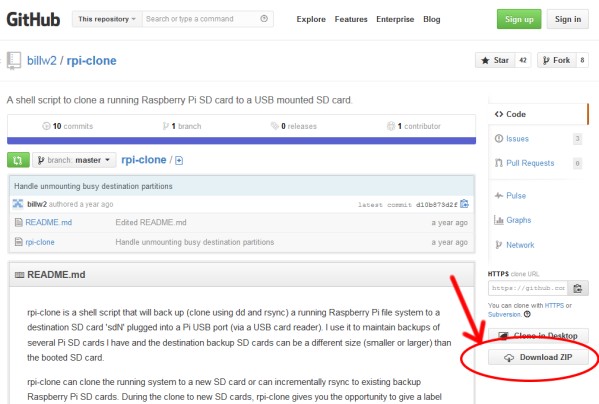Select the repository book icon
The width and height of the screenshot is (599, 404).
click(14, 61)
